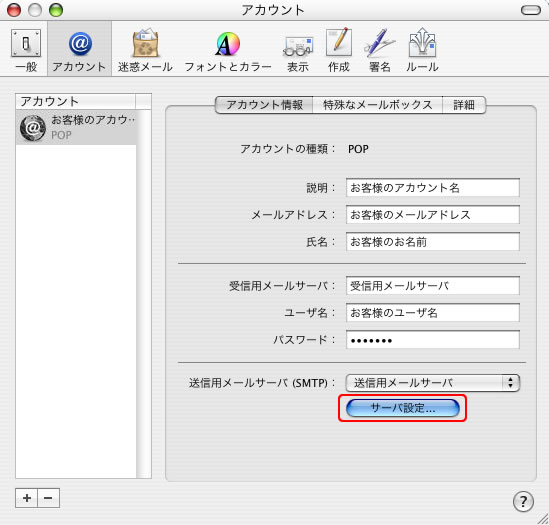This screenshot has height=525, width=549.
Task: Open the 署名 signatures pane
Action: tap(380, 50)
